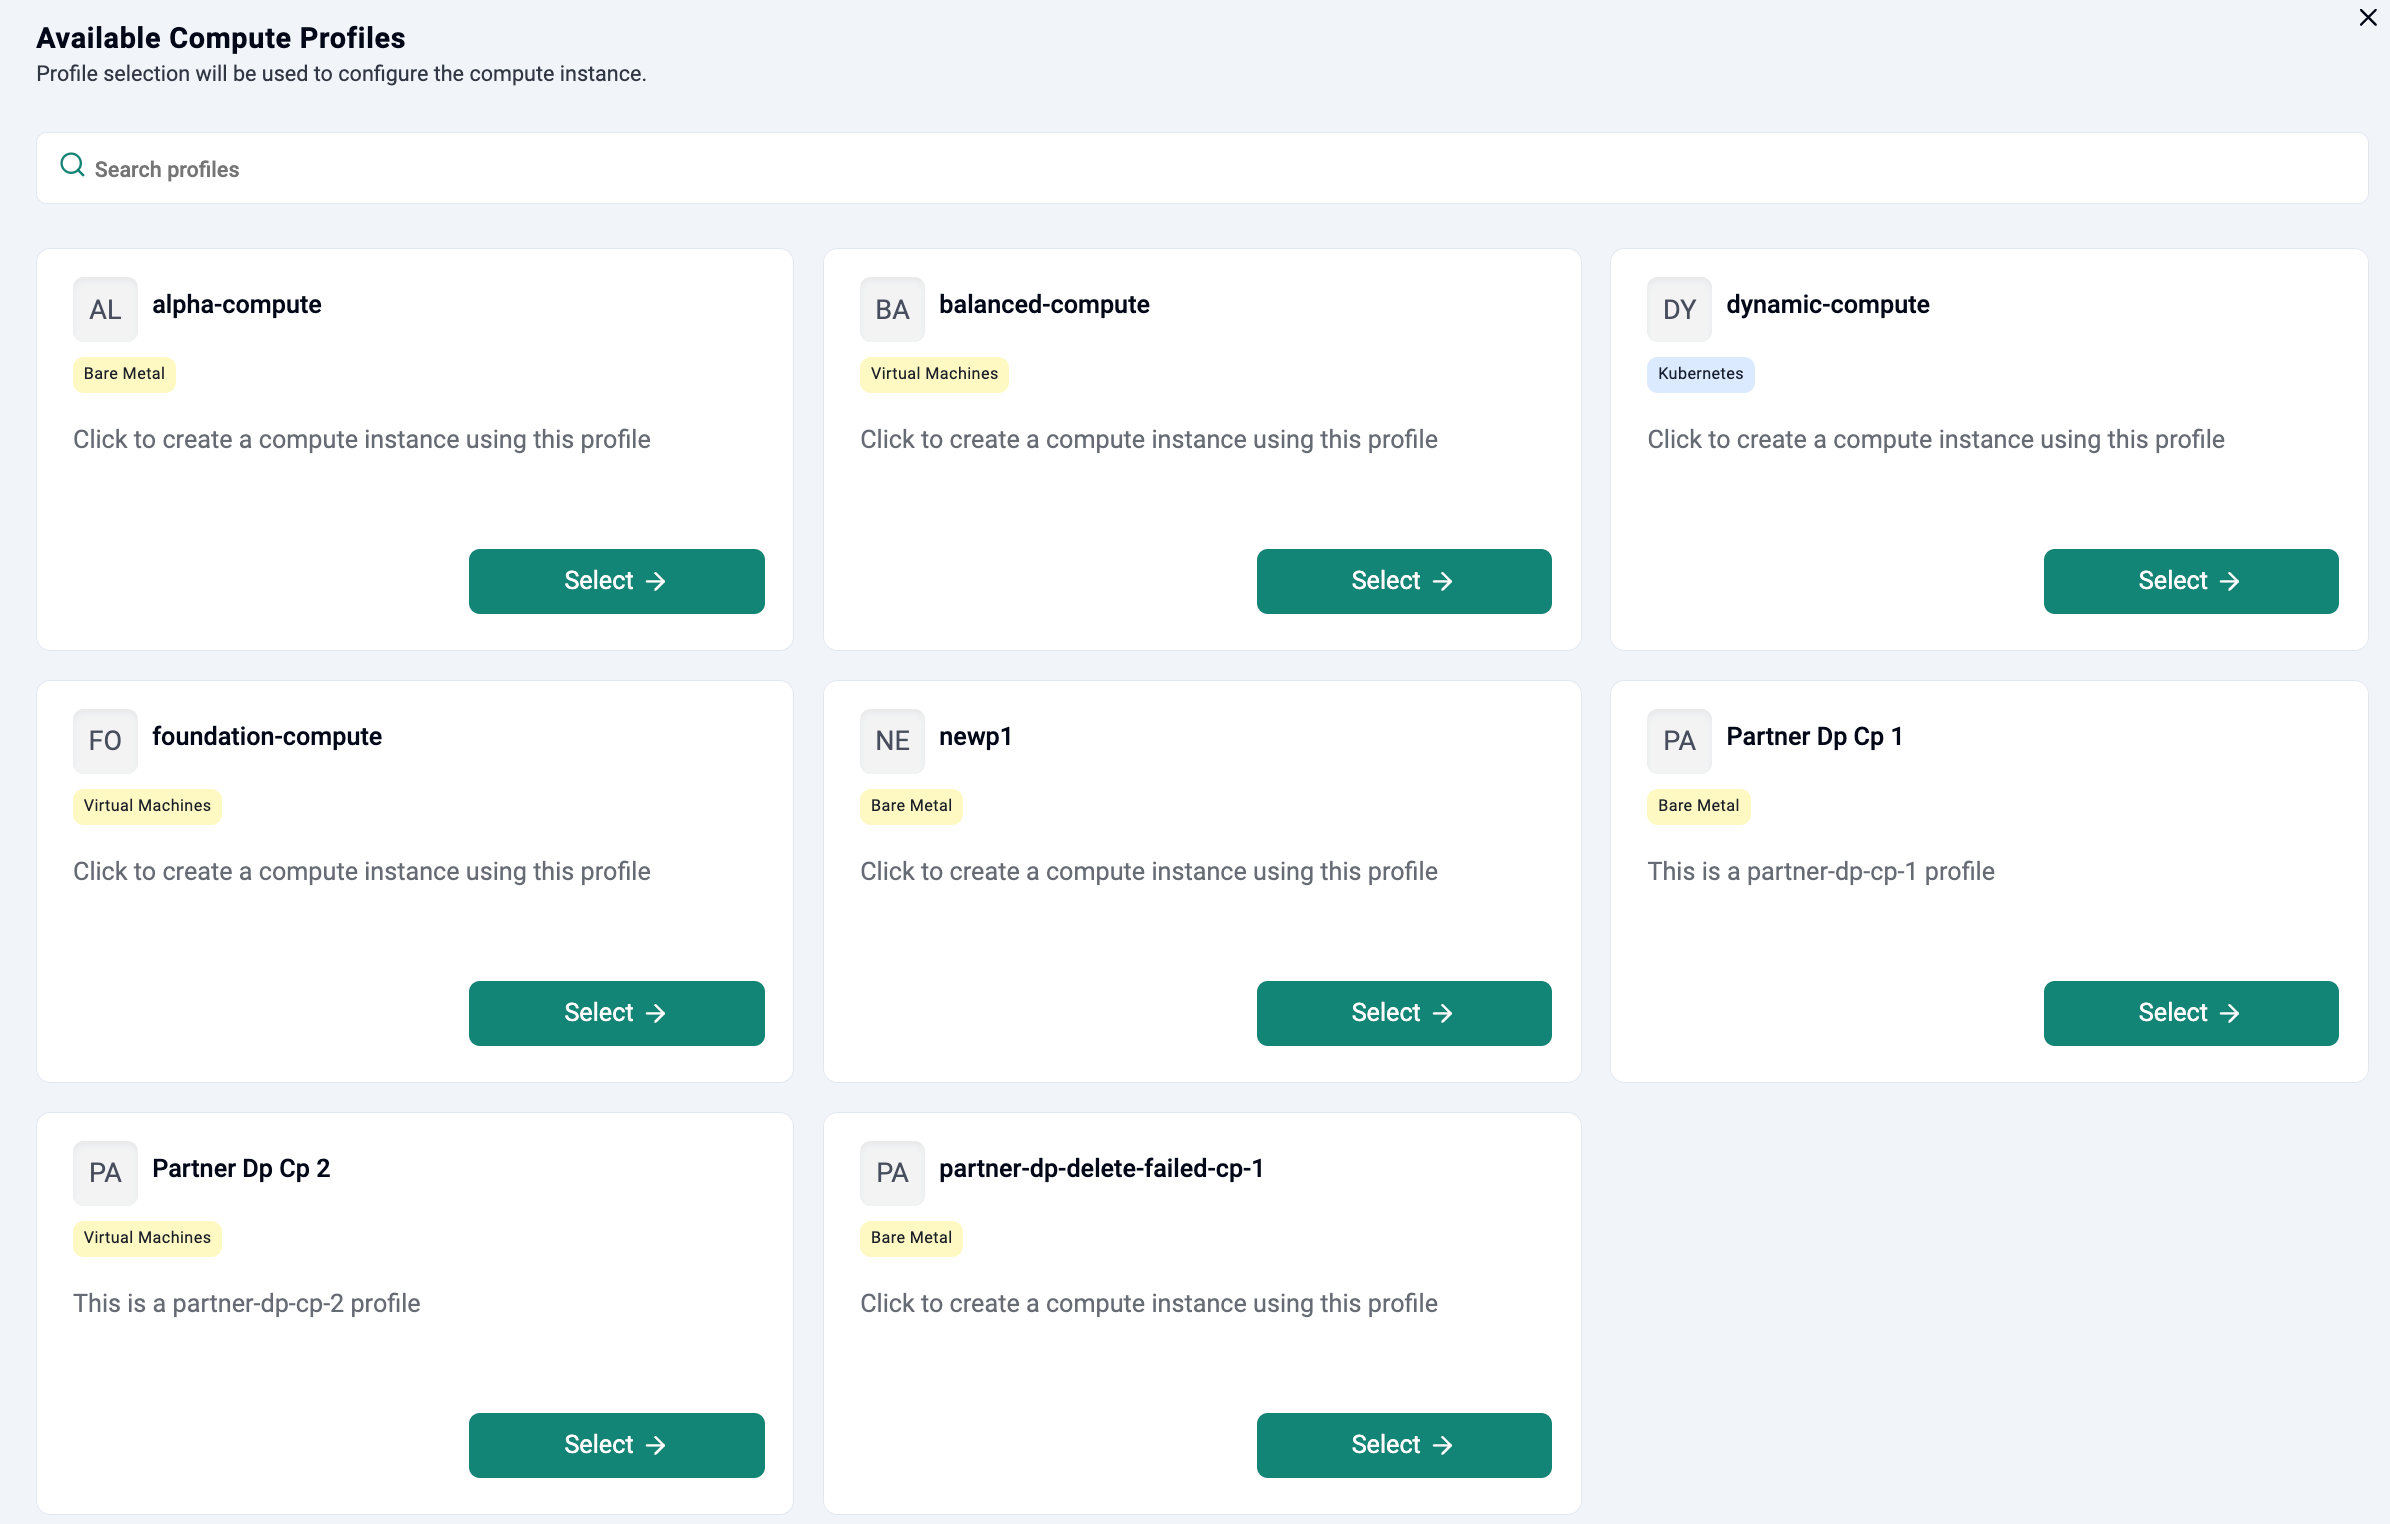The width and height of the screenshot is (2390, 1524).
Task: Select the Partner Dp Cp 1 profile
Action: [x=2190, y=1013]
